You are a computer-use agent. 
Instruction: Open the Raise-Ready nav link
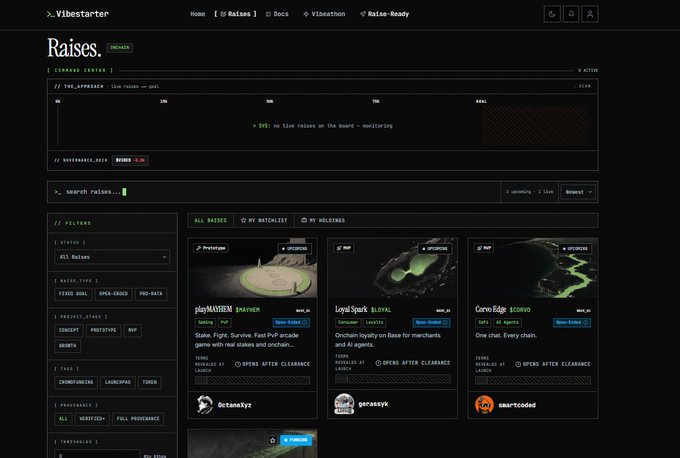click(x=385, y=14)
